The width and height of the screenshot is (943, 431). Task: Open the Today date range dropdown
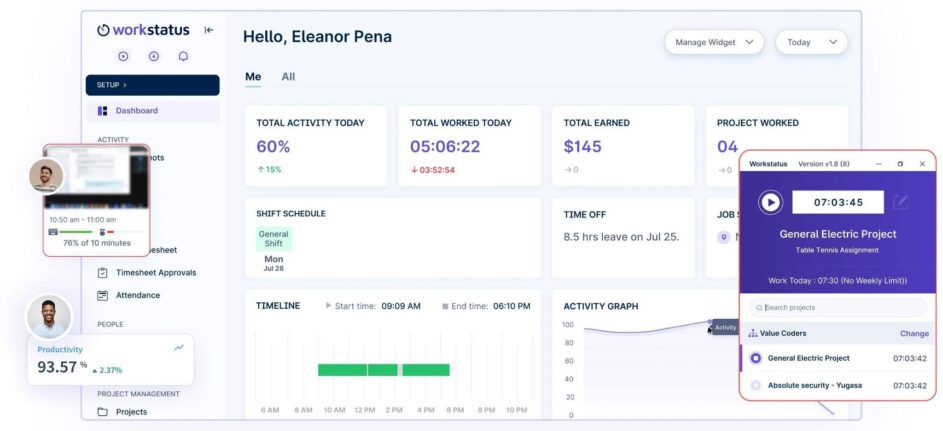pos(811,42)
